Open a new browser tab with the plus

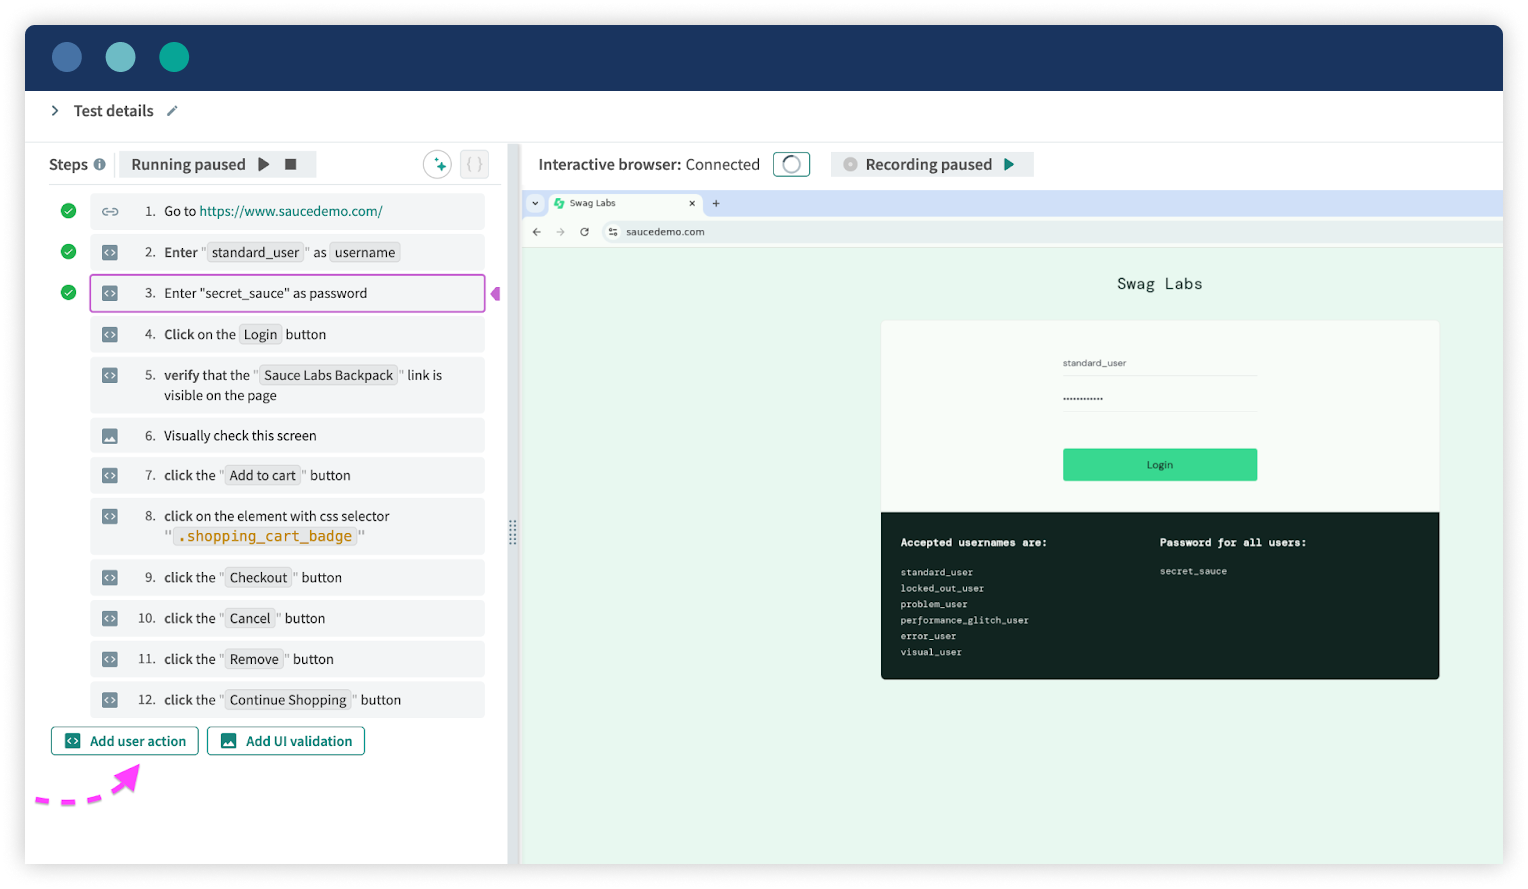pos(715,203)
